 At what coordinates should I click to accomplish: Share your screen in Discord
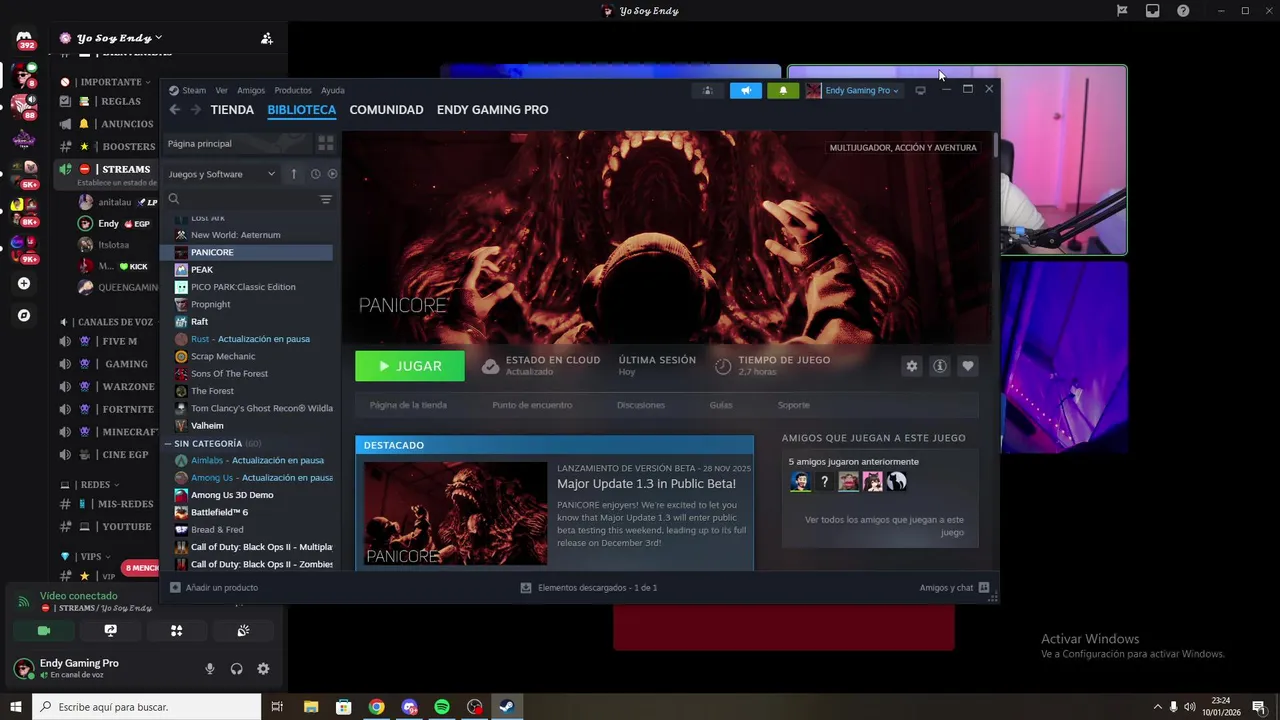point(110,631)
